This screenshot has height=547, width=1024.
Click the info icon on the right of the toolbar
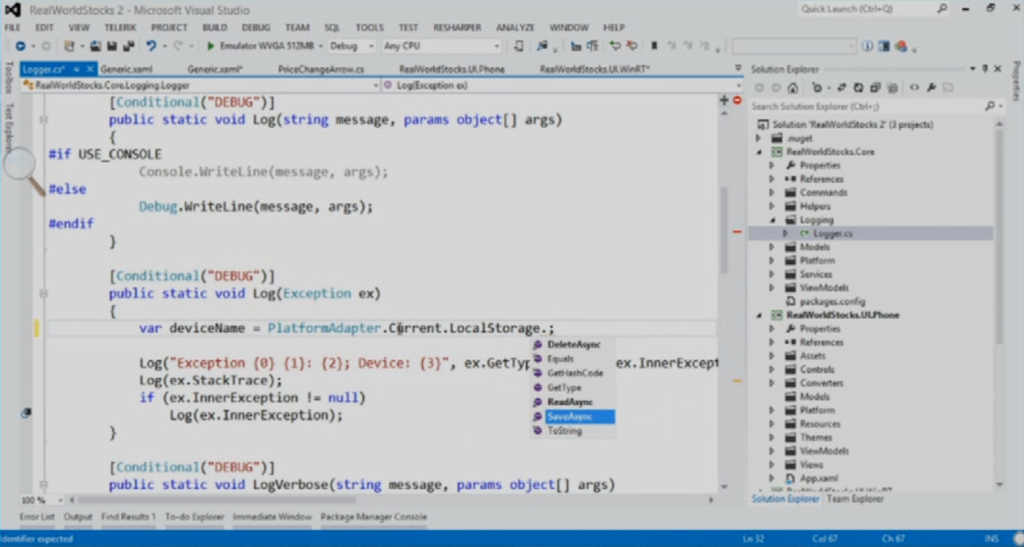[867, 46]
